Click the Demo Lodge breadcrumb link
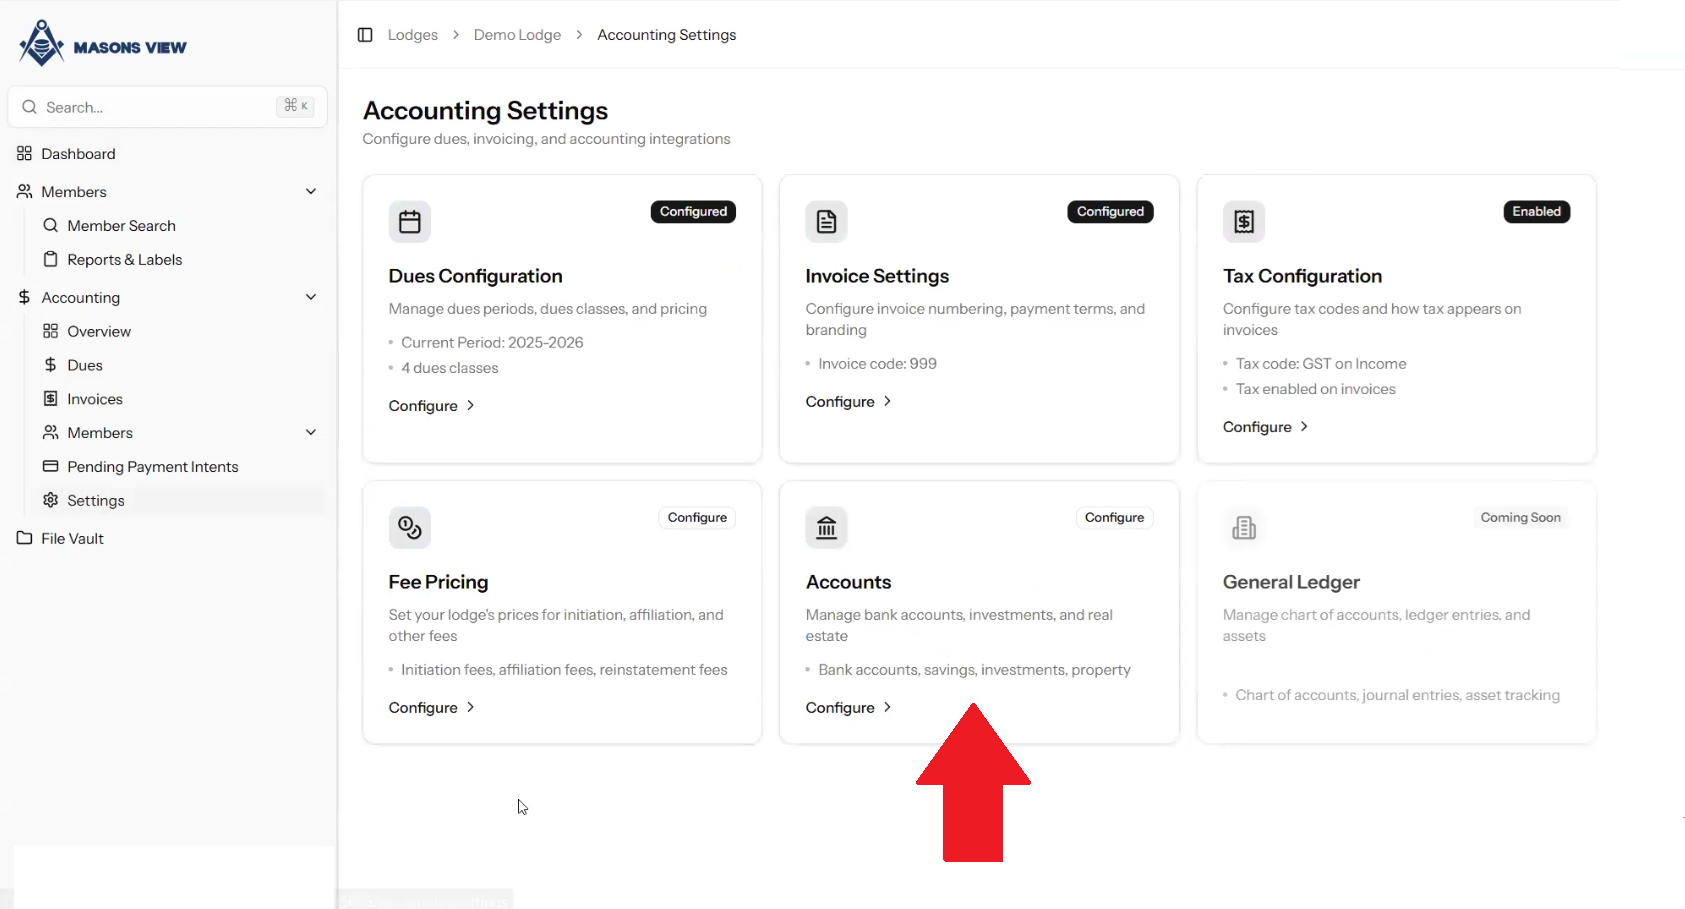 tap(517, 35)
